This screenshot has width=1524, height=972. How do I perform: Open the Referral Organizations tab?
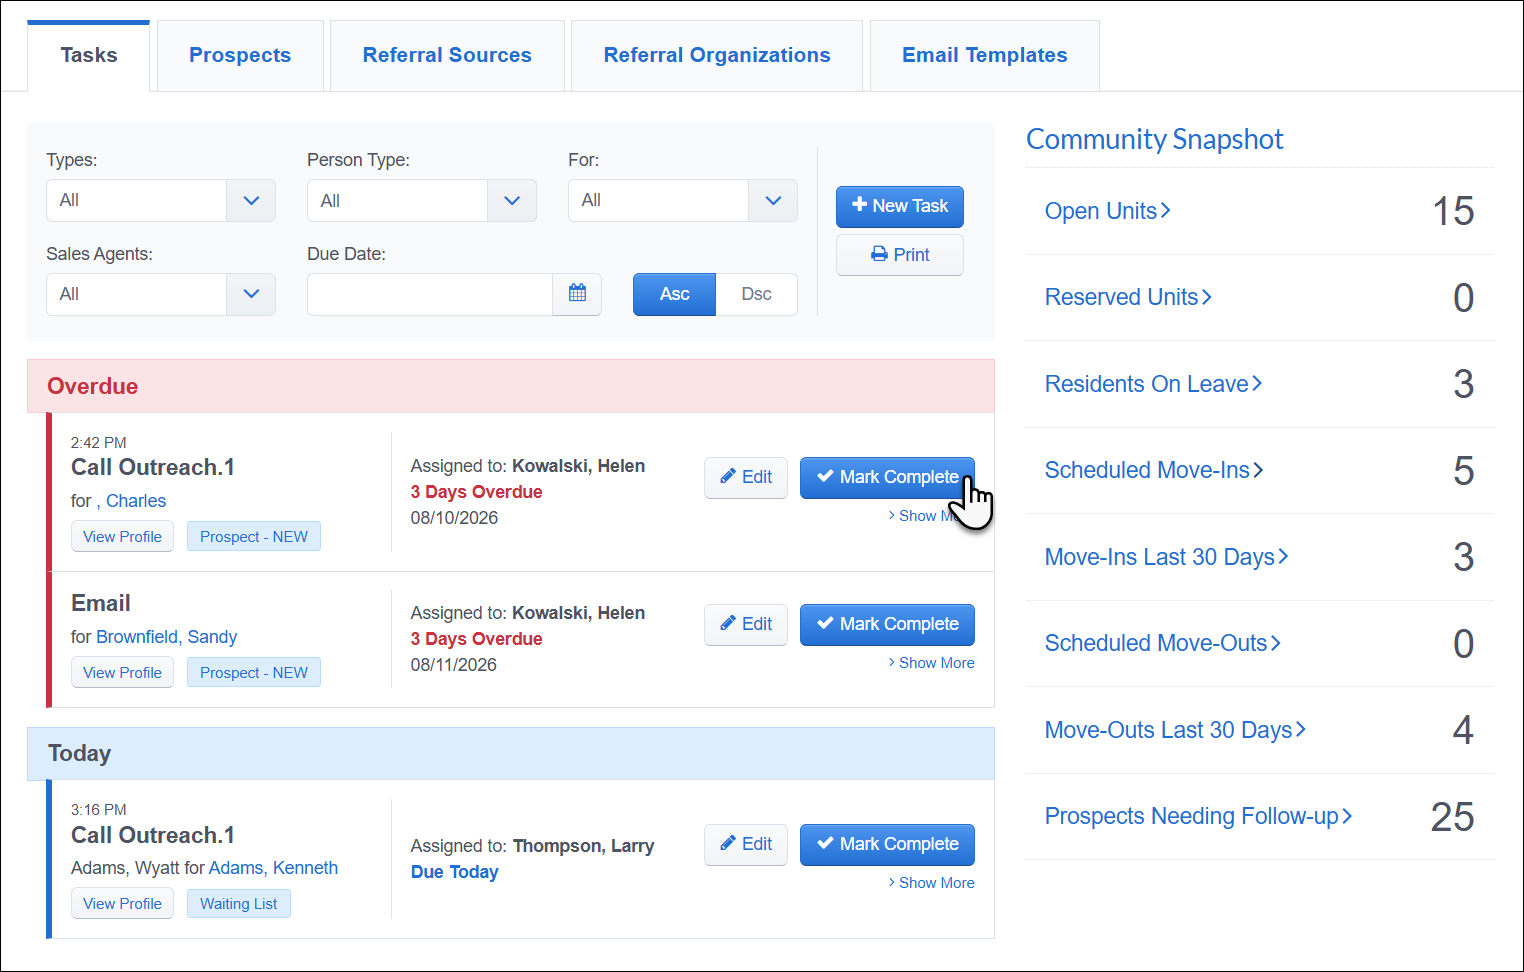tap(717, 56)
